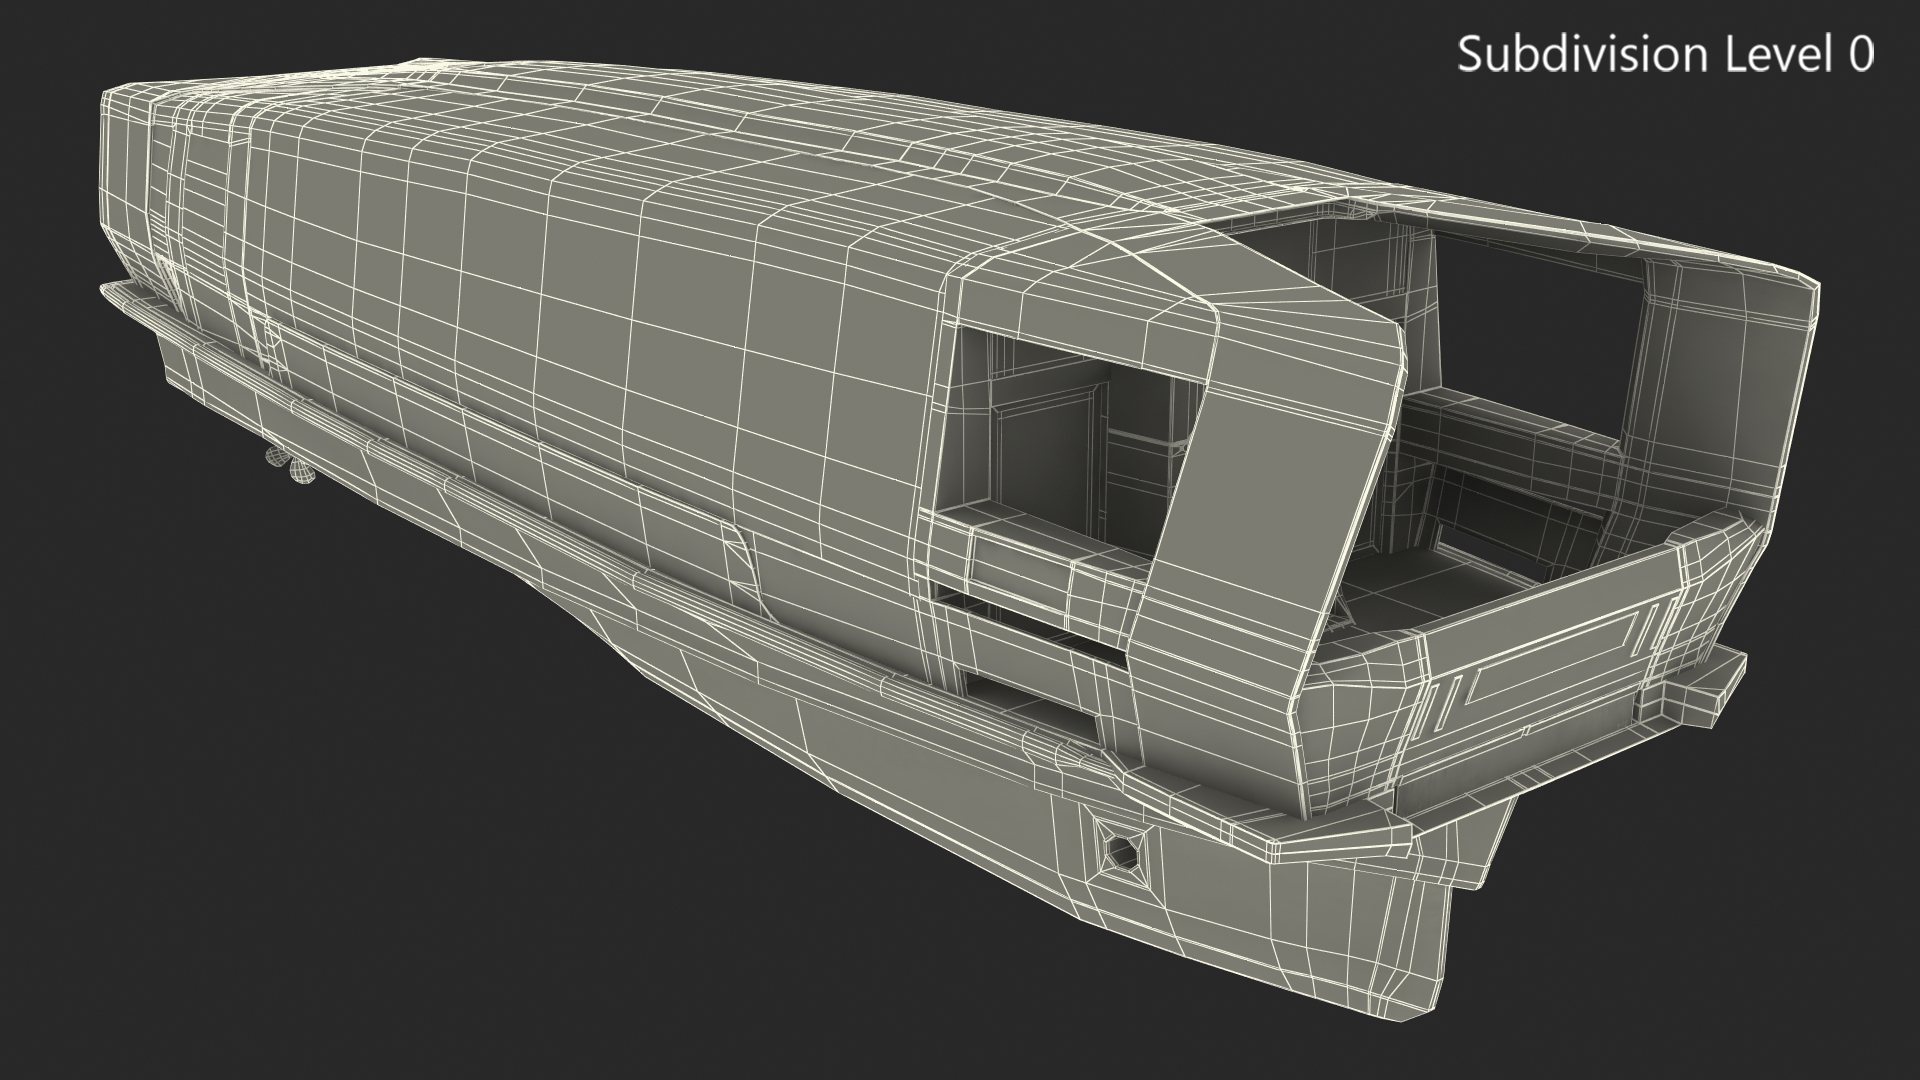Click the 'Subdivision Level 0' label
The width and height of the screenshot is (1920, 1080).
click(x=1665, y=54)
